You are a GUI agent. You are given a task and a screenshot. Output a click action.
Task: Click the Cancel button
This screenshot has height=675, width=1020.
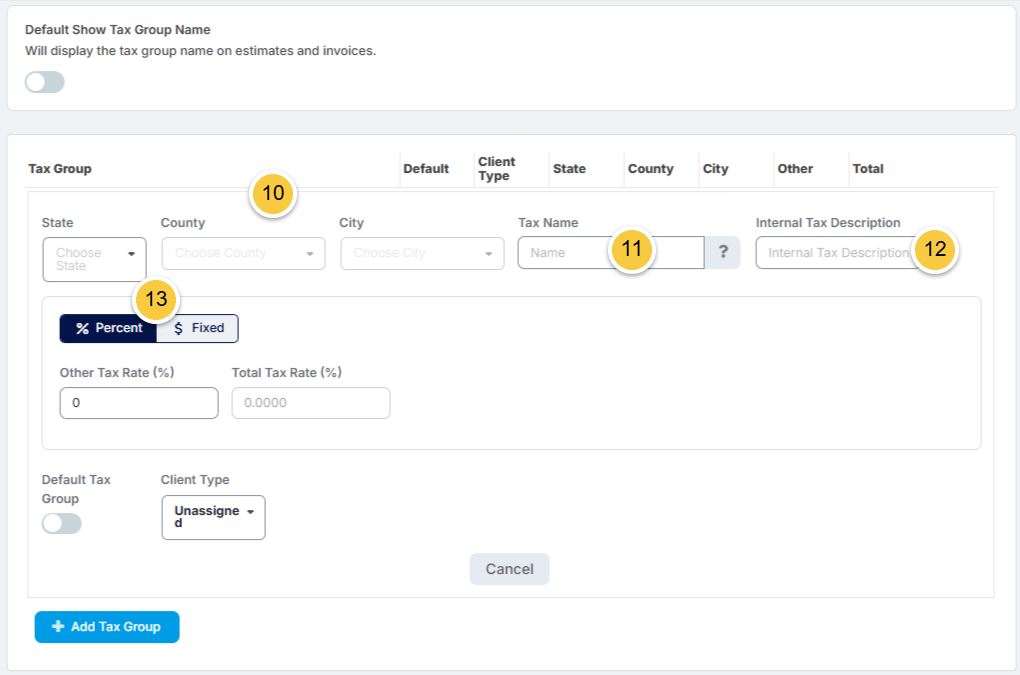coord(509,569)
